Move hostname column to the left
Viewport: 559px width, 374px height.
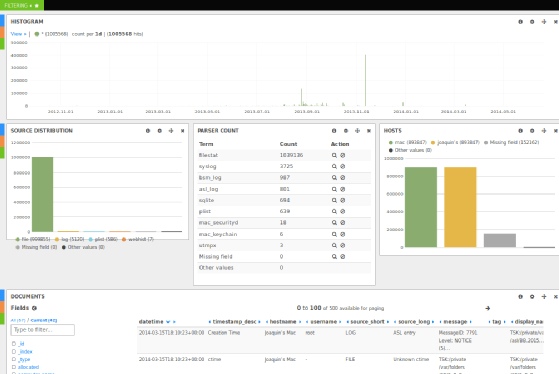[267, 322]
